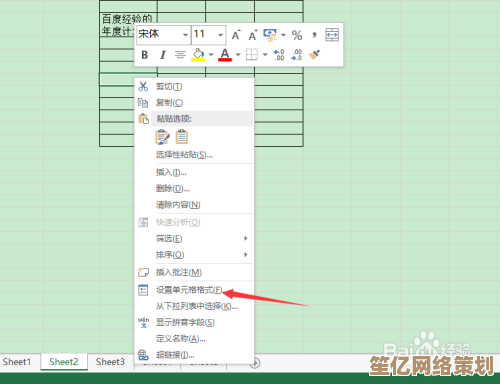Screen dimensions: 500x384
Task: Click the center align icon
Action: [180, 54]
